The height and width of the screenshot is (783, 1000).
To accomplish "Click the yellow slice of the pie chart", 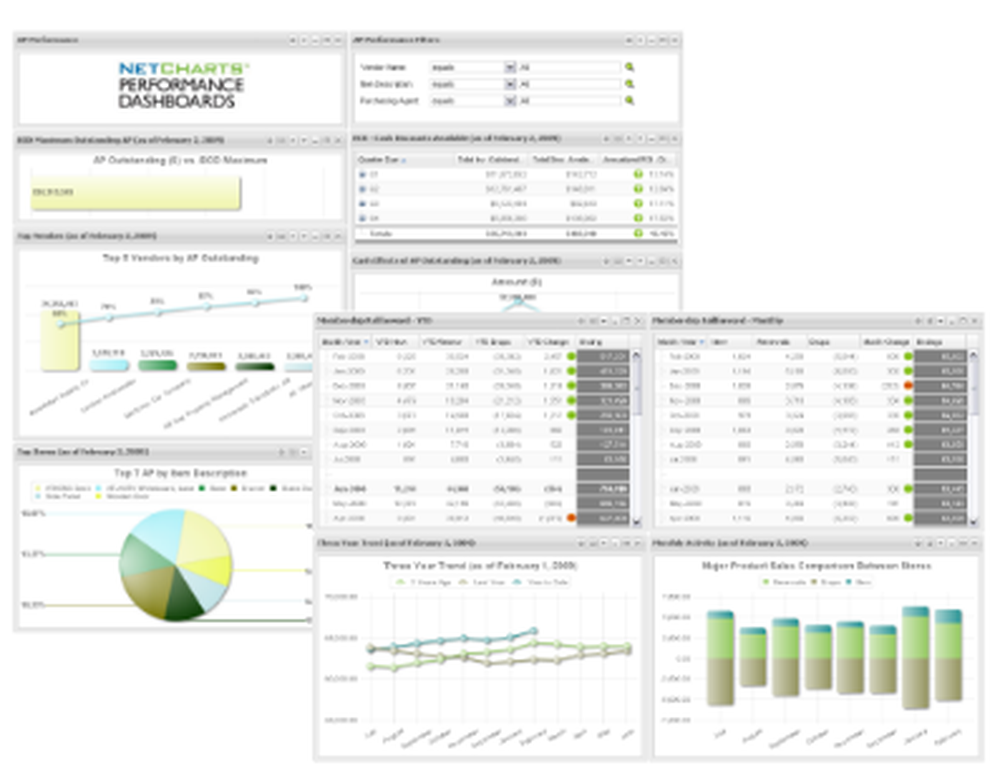I will tap(214, 571).
